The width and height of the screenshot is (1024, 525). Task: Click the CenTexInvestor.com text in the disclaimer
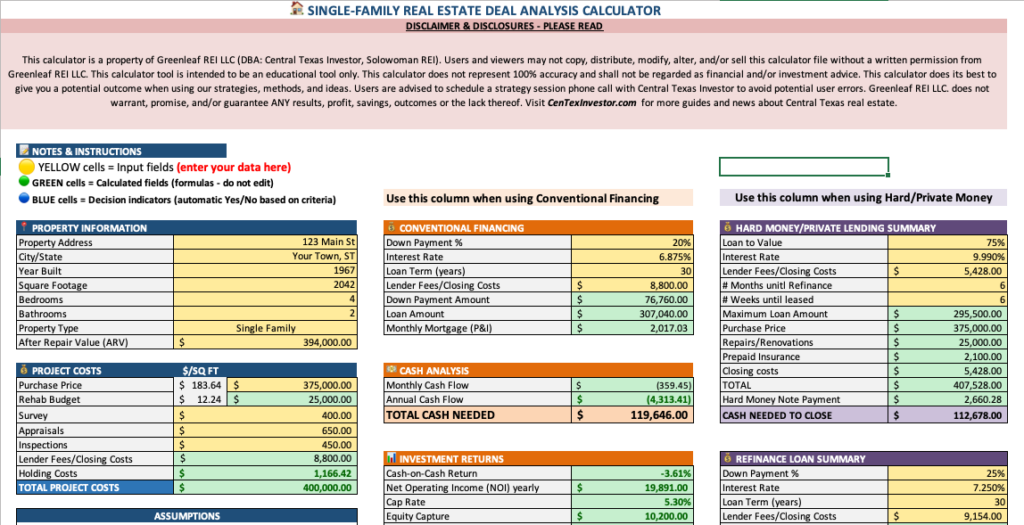tap(592, 103)
